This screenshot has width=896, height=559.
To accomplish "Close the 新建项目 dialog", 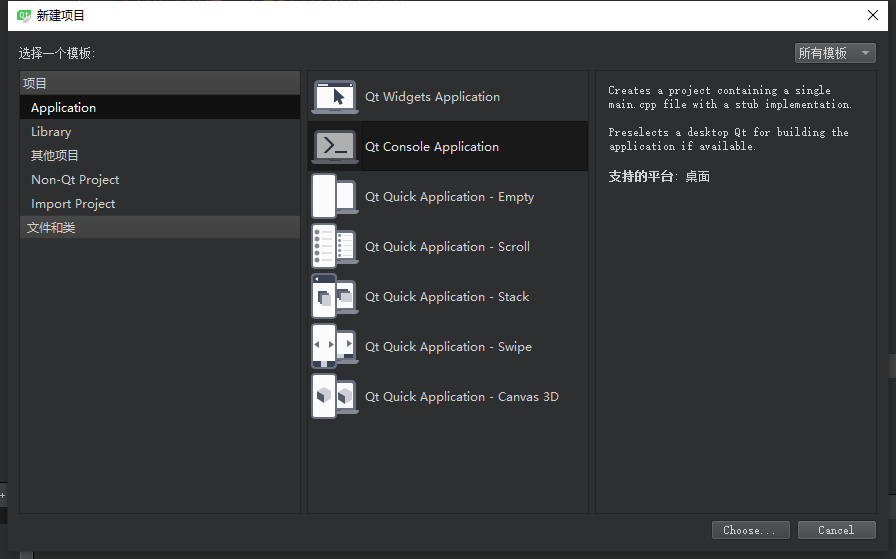I will coord(873,15).
